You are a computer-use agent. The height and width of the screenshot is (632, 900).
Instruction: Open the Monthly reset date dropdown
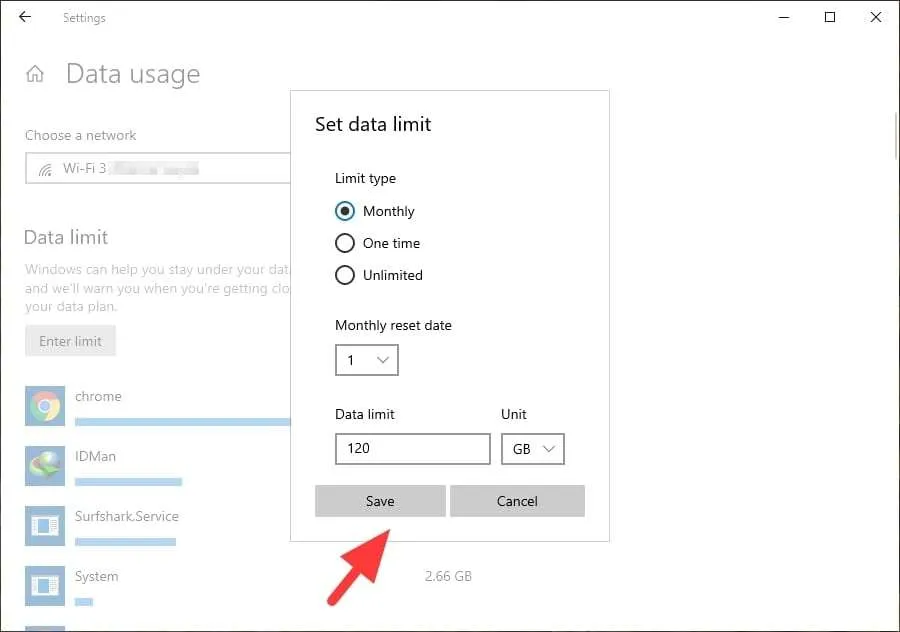click(367, 360)
